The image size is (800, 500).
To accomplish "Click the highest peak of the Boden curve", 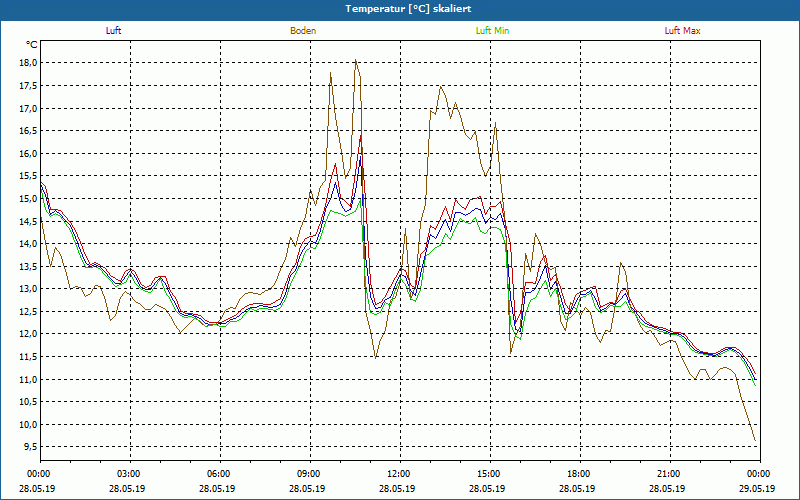I will [355, 61].
